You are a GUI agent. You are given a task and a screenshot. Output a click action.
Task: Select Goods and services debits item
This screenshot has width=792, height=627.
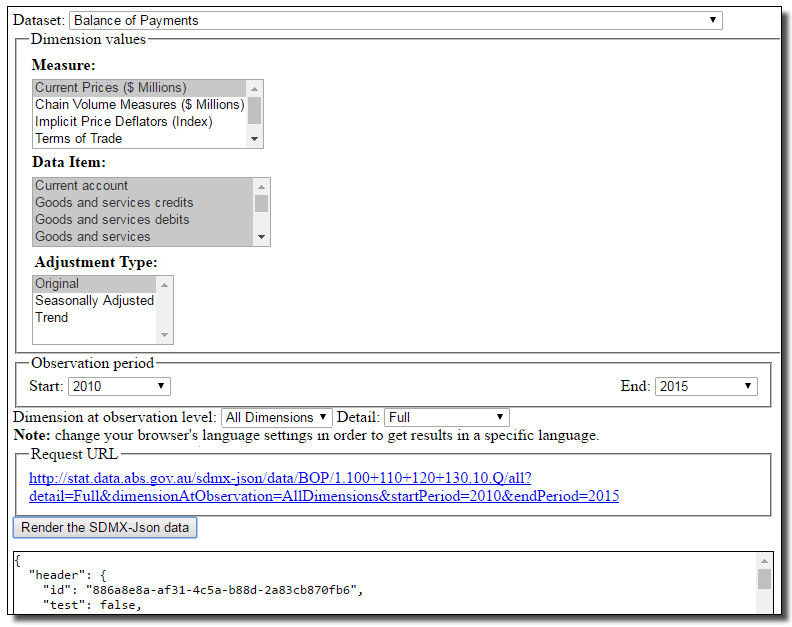112,220
